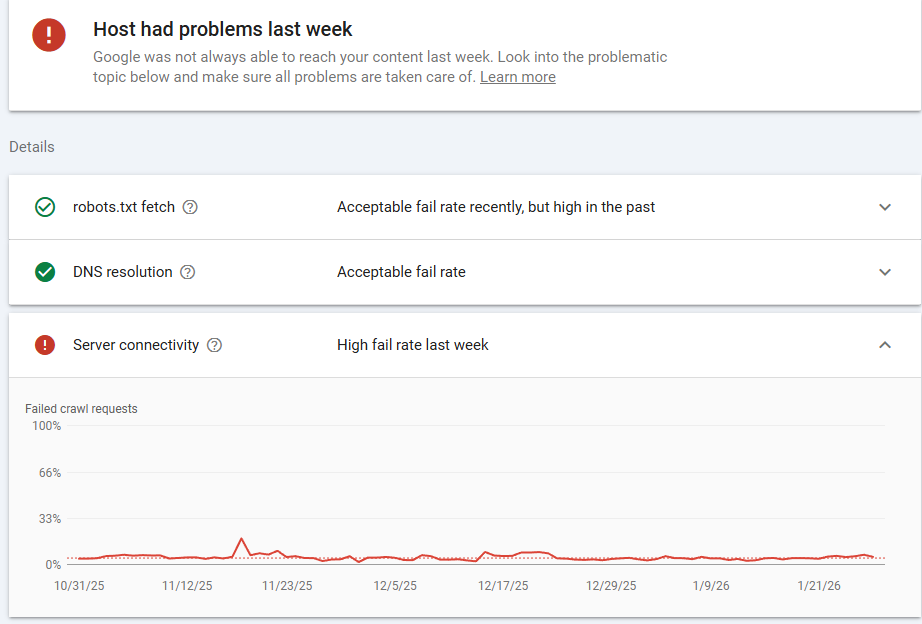Click 'High fail rate last week' status text
Screen dimensions: 922x624
413,345
